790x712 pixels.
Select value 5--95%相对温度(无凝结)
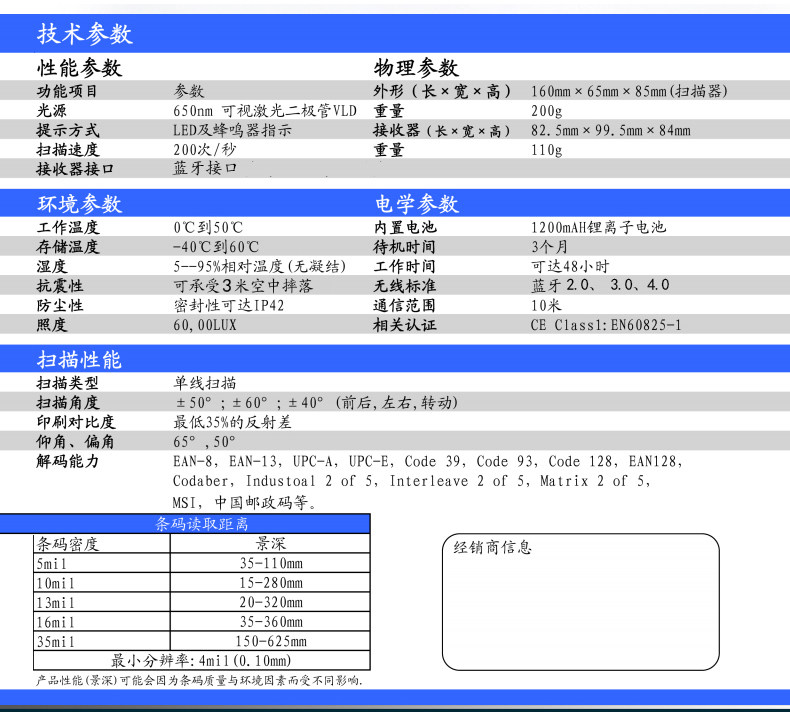point(259,266)
